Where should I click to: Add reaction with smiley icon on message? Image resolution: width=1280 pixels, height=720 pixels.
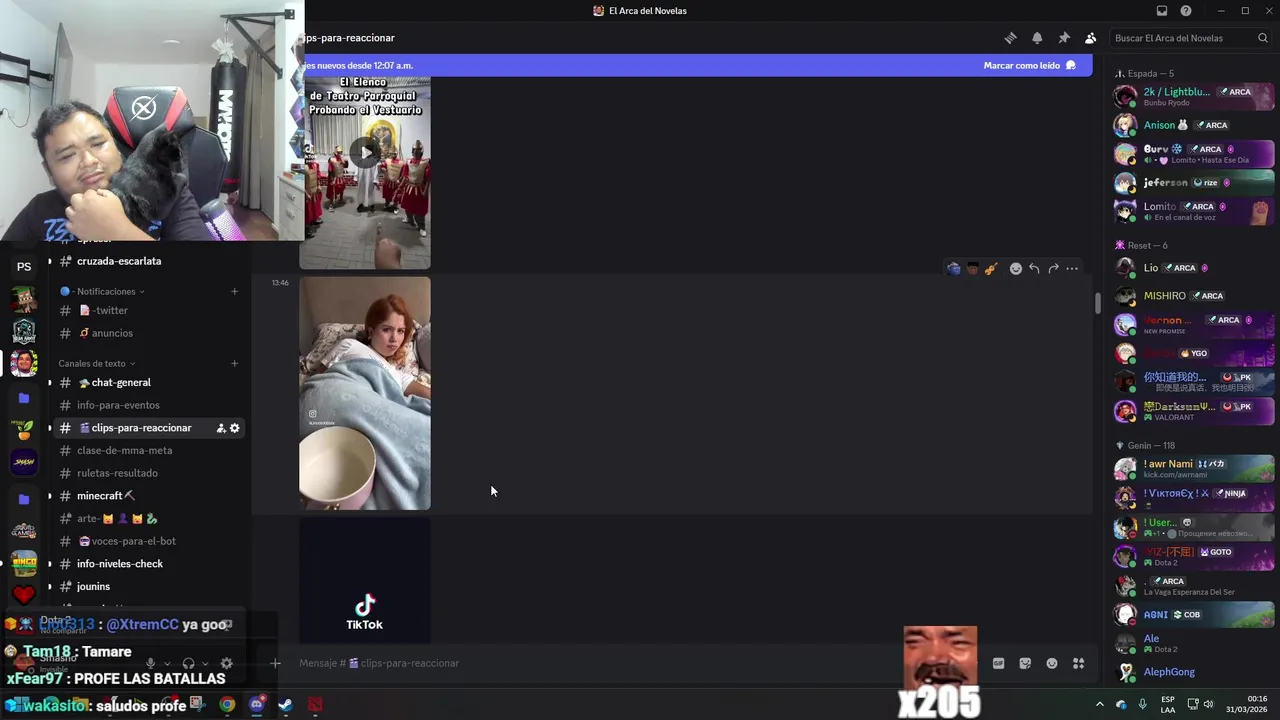[x=1015, y=268]
